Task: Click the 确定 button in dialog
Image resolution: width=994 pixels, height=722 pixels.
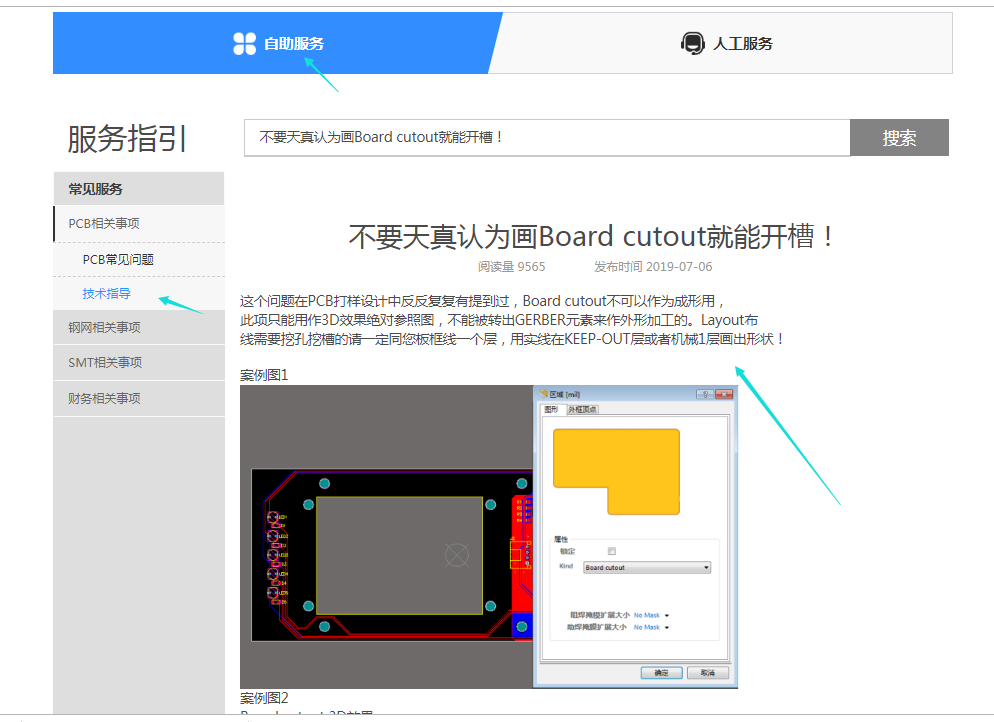Action: click(662, 673)
